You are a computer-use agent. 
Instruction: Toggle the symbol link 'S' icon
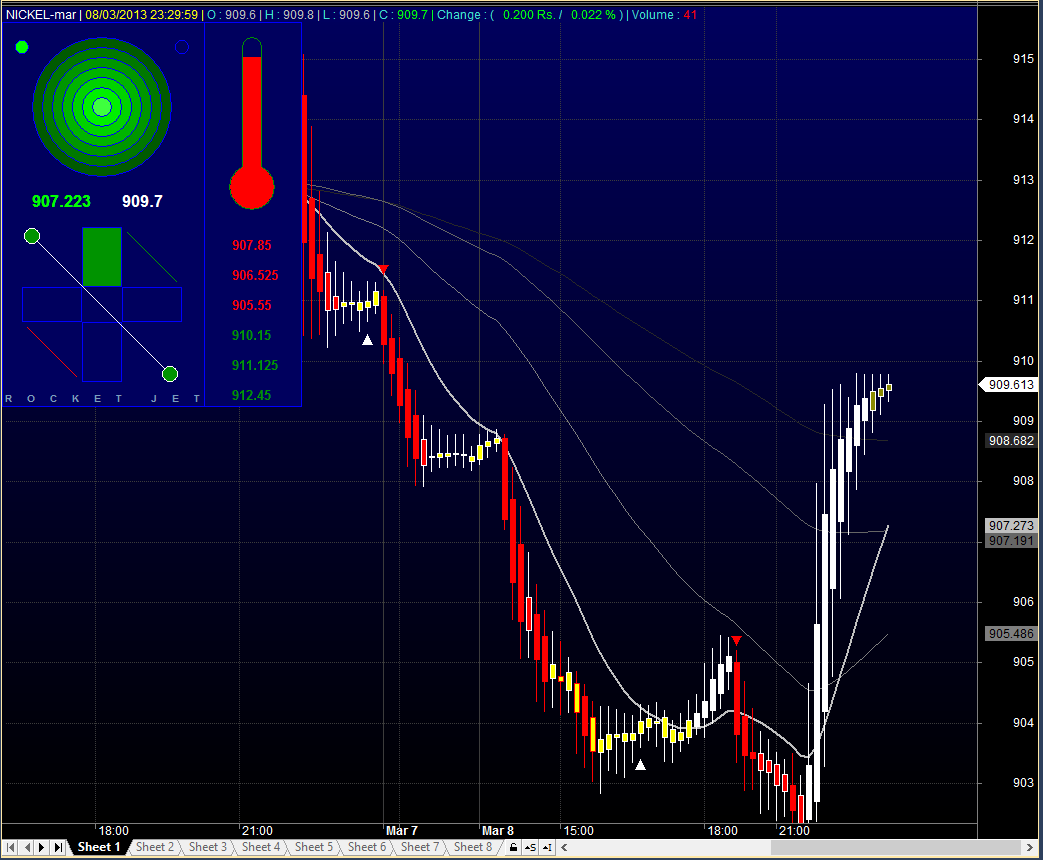(530, 847)
